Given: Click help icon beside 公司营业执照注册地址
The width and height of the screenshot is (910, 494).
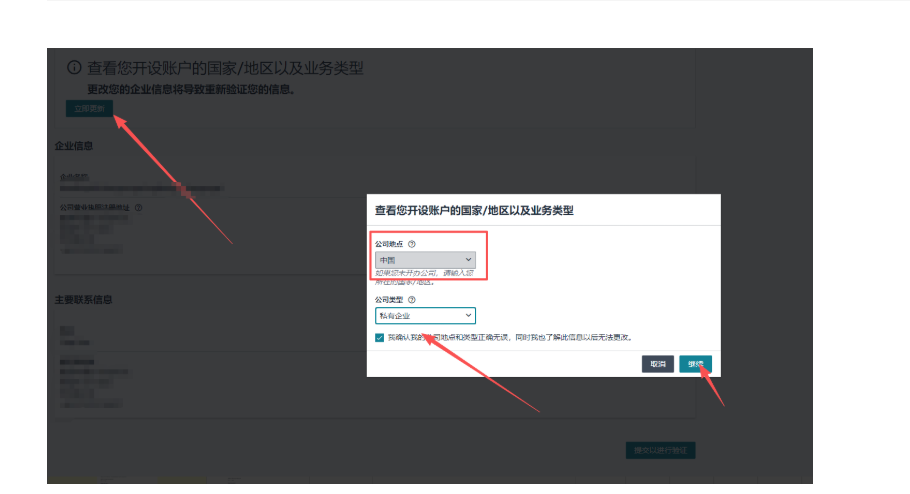Looking at the screenshot, I should coord(139,208).
